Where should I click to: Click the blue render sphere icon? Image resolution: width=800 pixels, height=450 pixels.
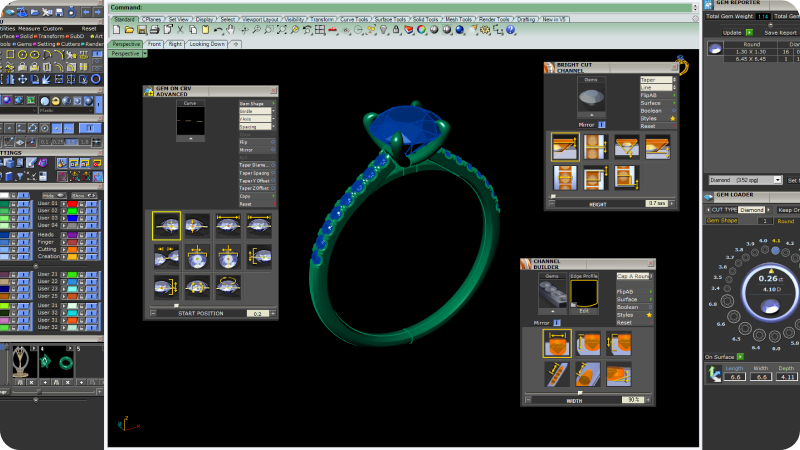coord(460,30)
